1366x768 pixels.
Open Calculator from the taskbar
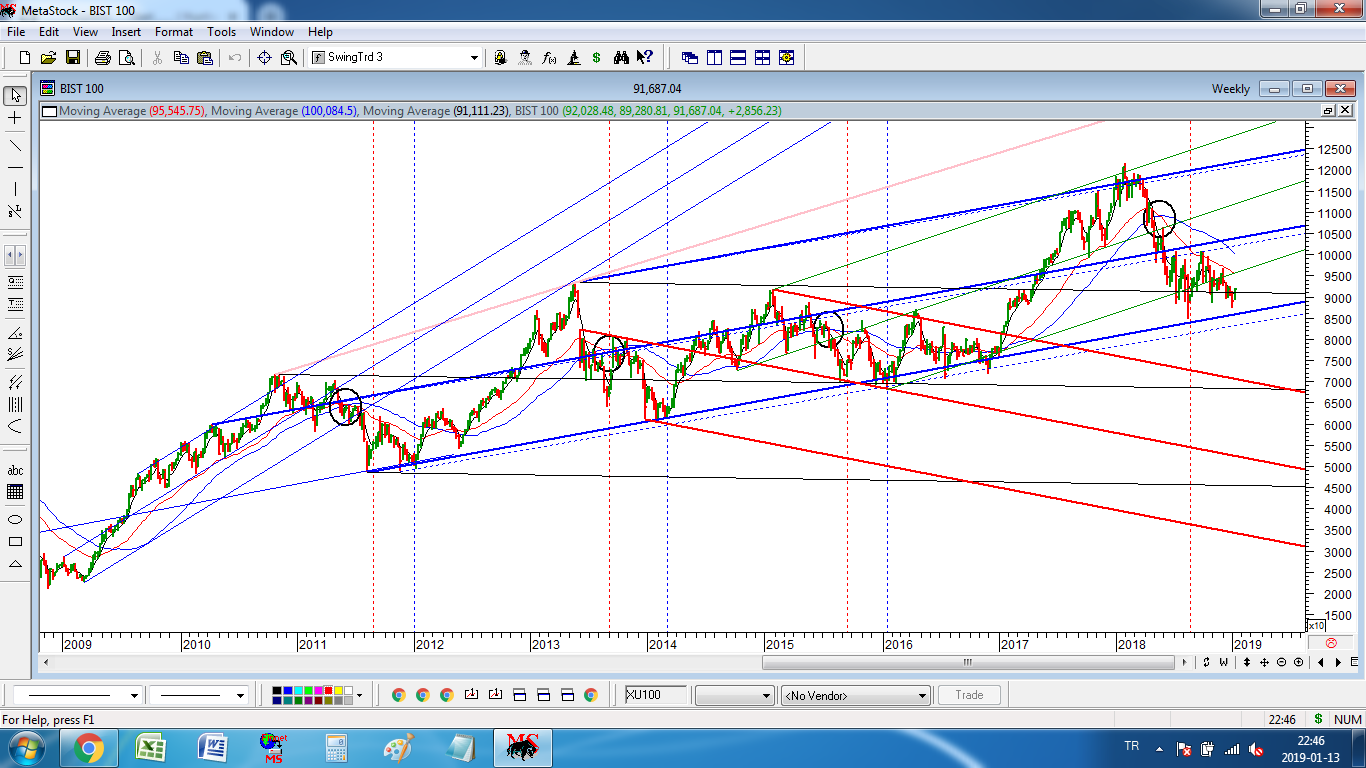tap(337, 748)
